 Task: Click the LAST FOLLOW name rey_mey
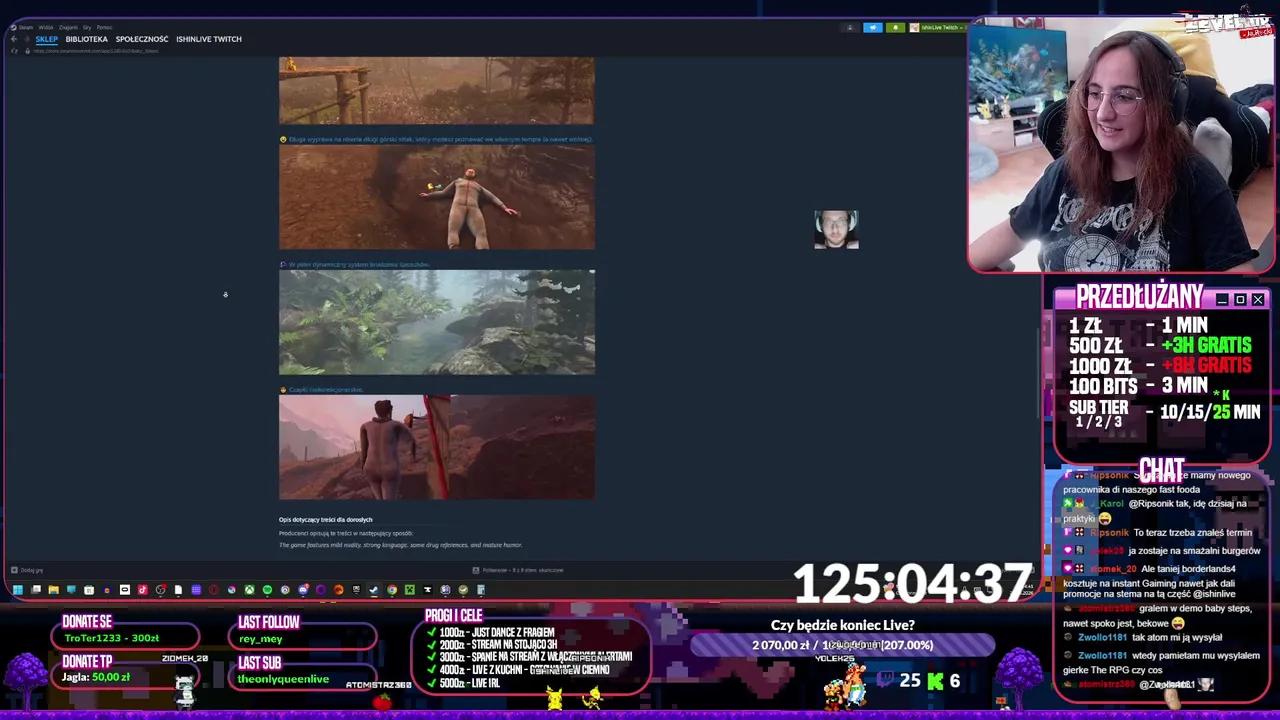pyautogui.click(x=261, y=639)
